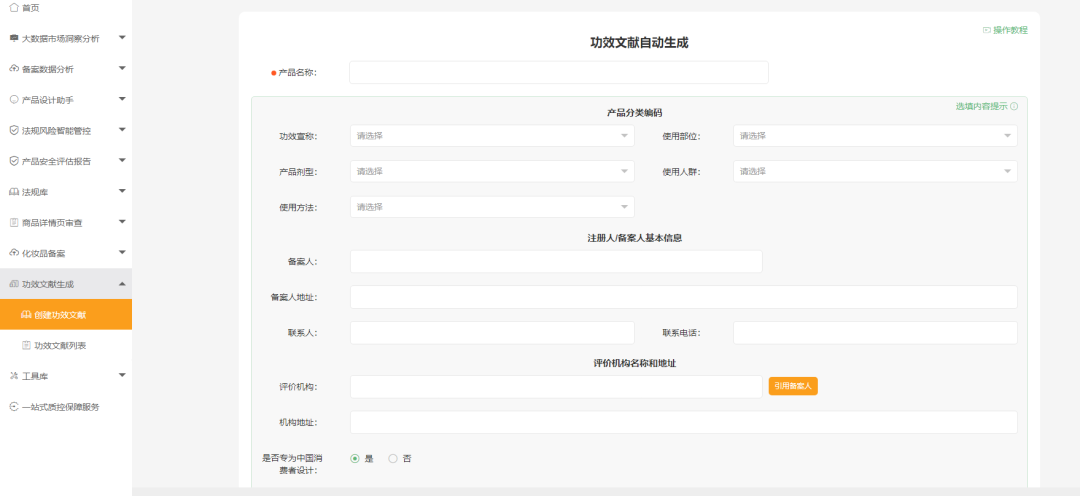Open 功效文献列表 in the sidebar
Viewport: 1080px width, 496px height.
tap(60, 346)
